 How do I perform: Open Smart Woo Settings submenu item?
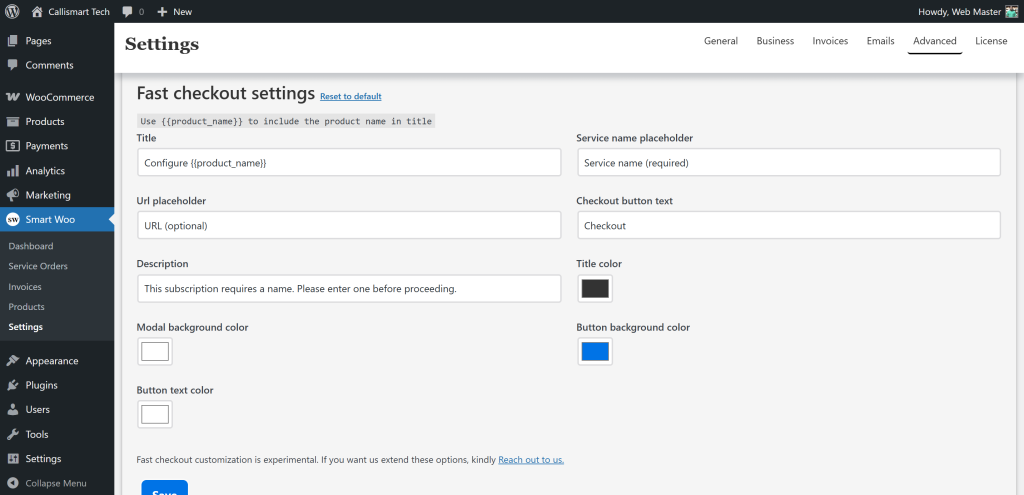point(25,327)
